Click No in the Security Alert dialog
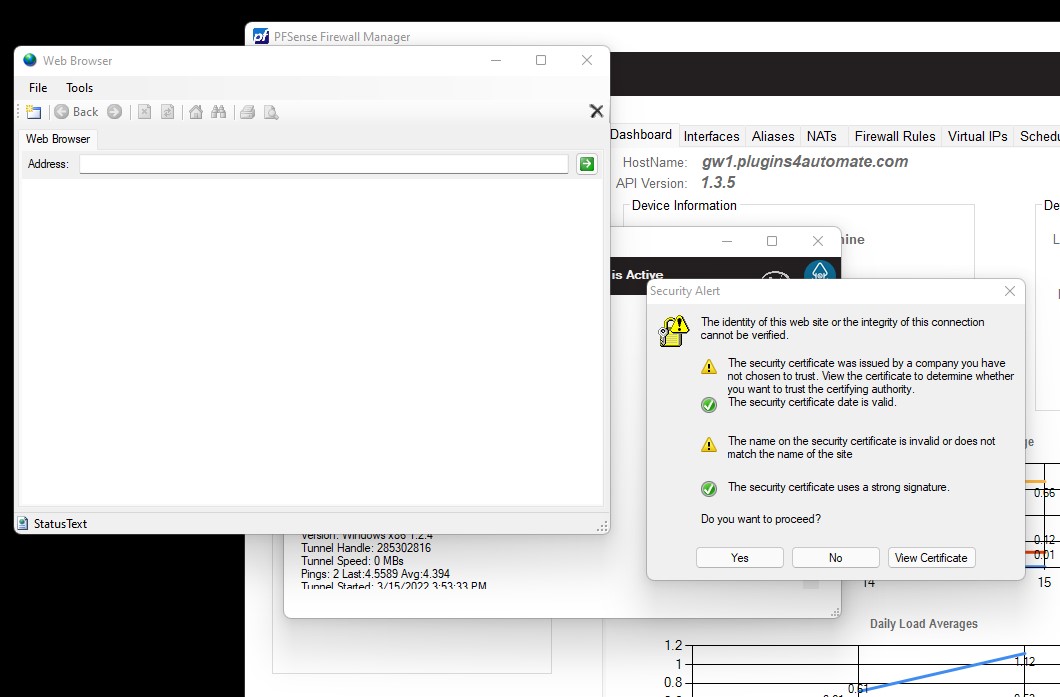This screenshot has height=697, width=1060. click(835, 557)
